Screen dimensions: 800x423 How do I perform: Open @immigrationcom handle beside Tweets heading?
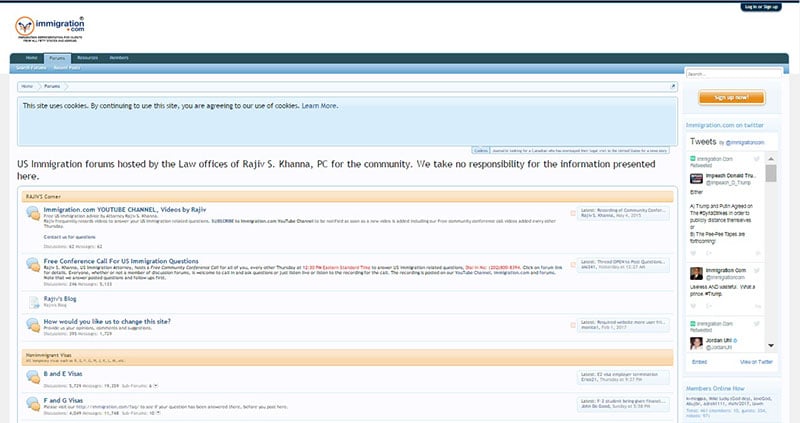point(745,143)
